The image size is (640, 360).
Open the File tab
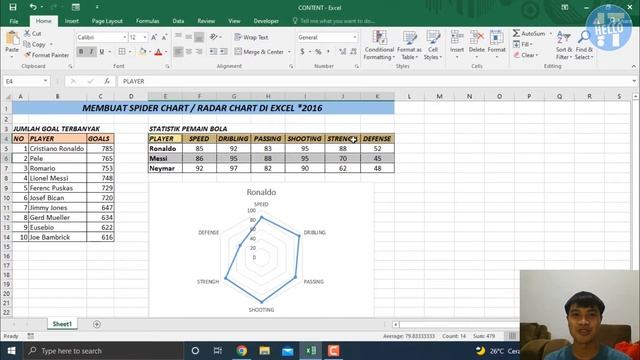[x=14, y=21]
